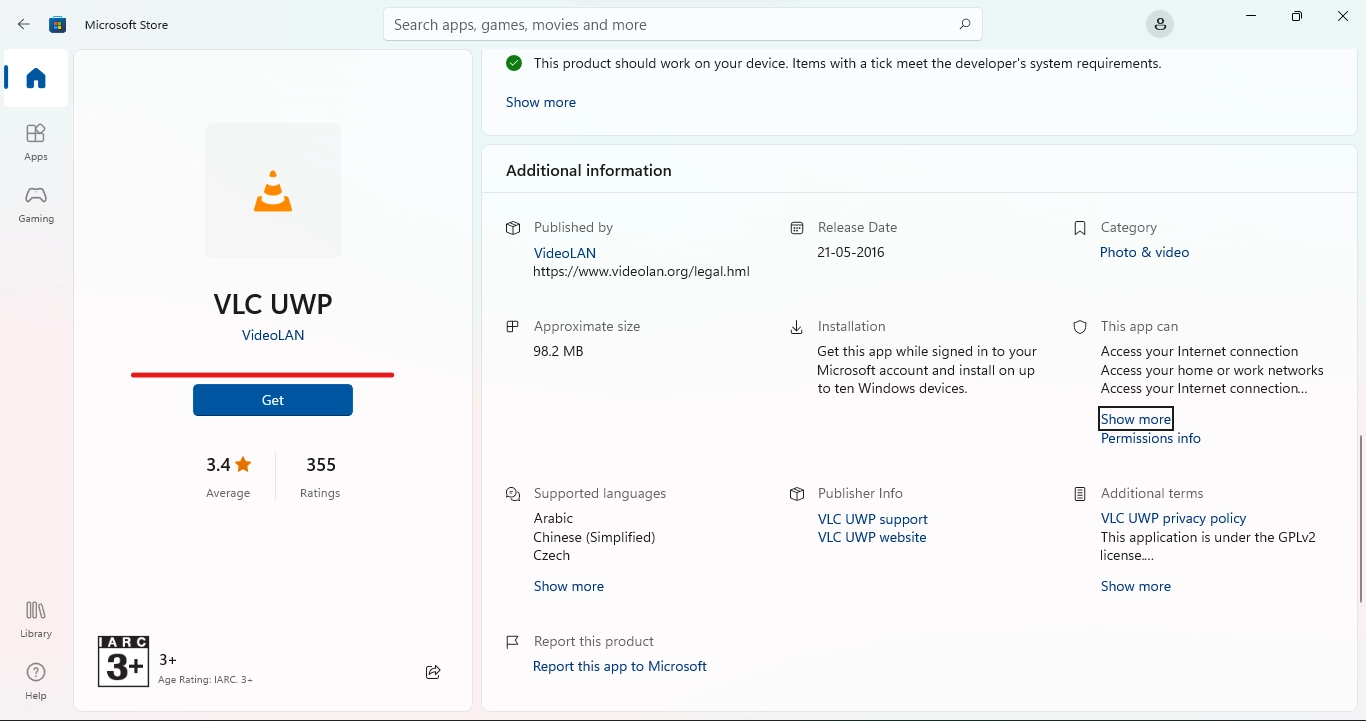Click the Czech language entry
The width and height of the screenshot is (1366, 721).
[x=552, y=555]
